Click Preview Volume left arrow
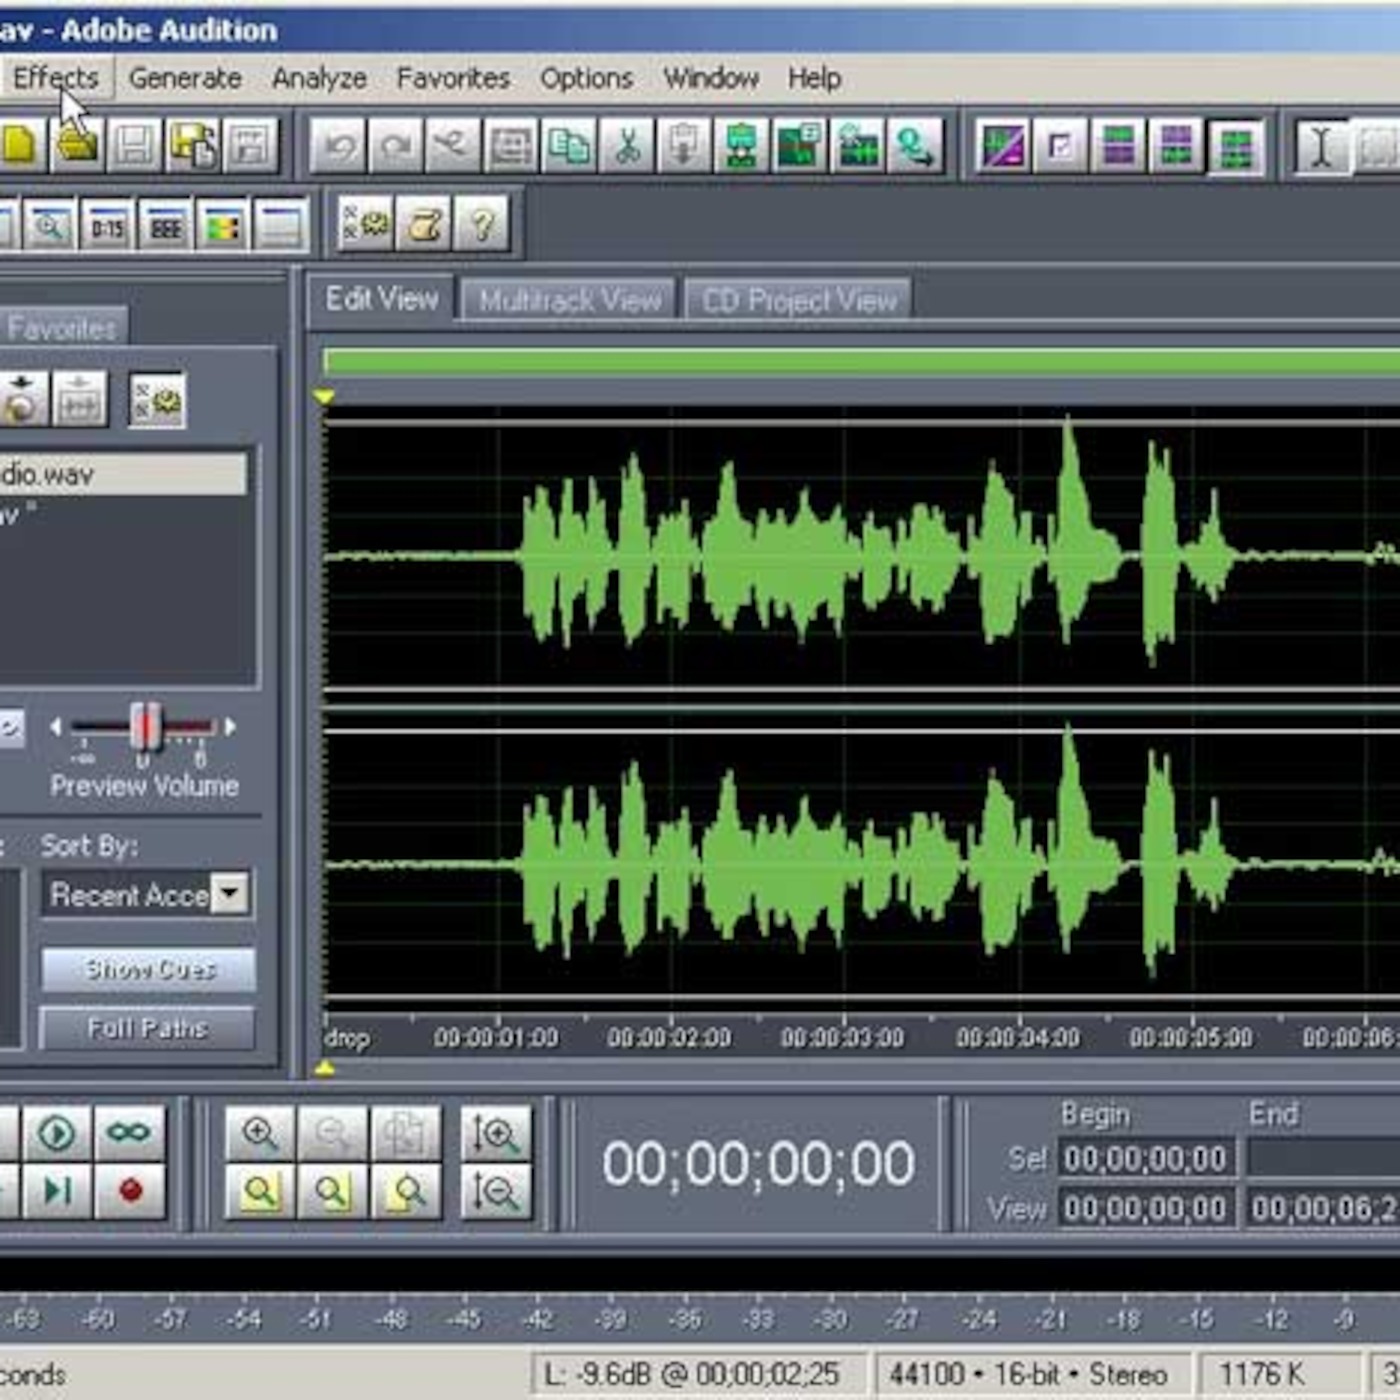 pyautogui.click(x=56, y=727)
